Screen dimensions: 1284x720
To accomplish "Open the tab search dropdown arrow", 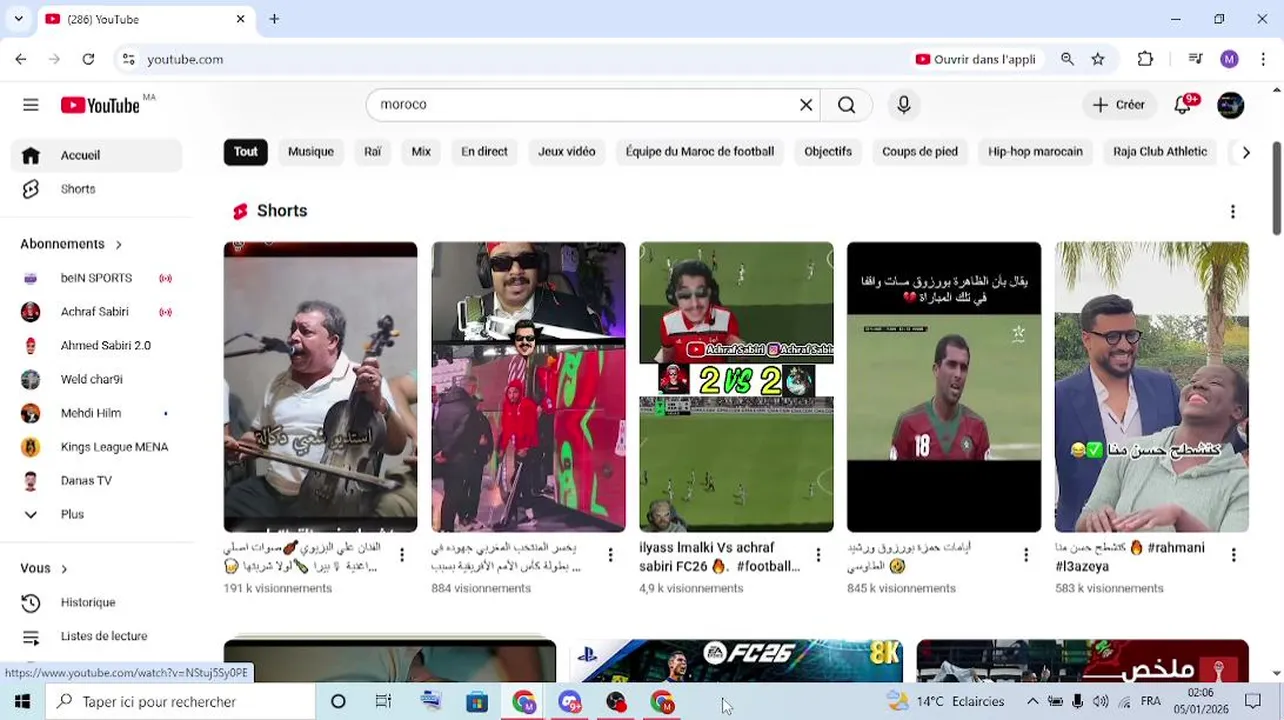I will 18,19.
